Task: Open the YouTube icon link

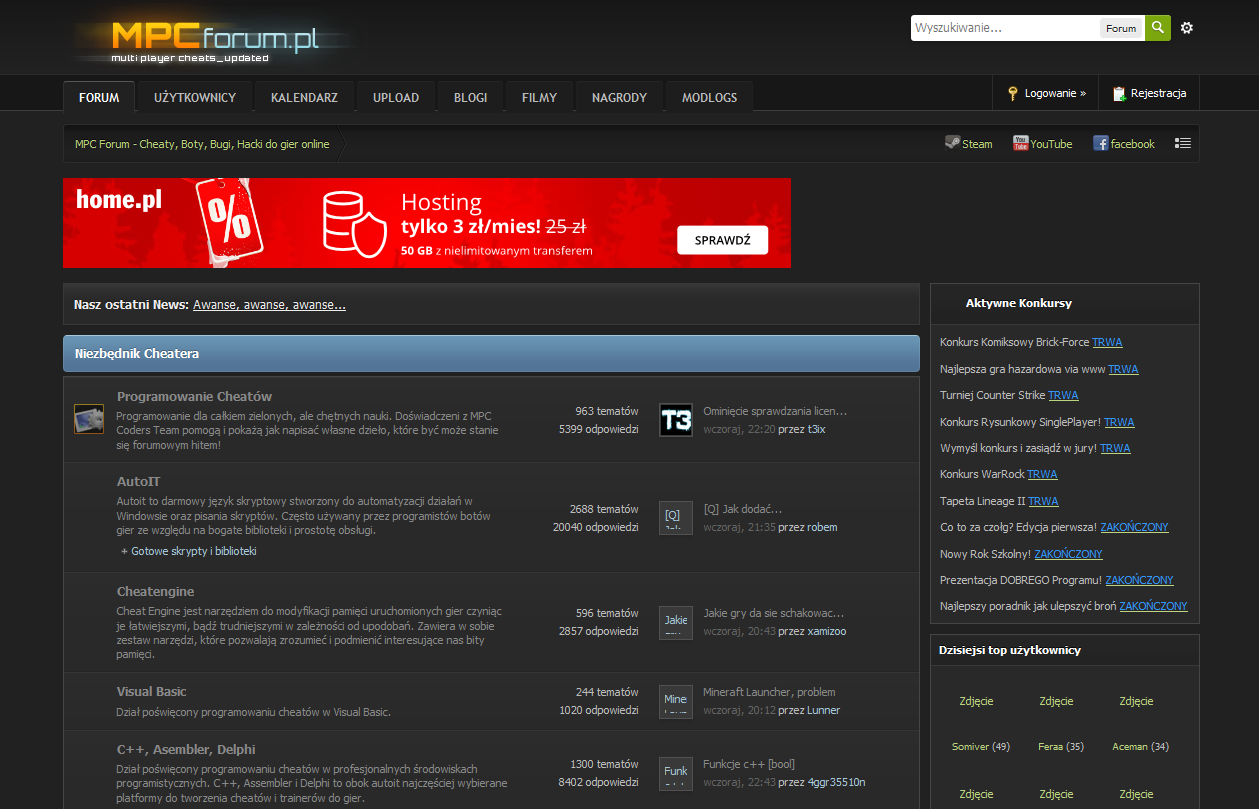Action: 1021,143
